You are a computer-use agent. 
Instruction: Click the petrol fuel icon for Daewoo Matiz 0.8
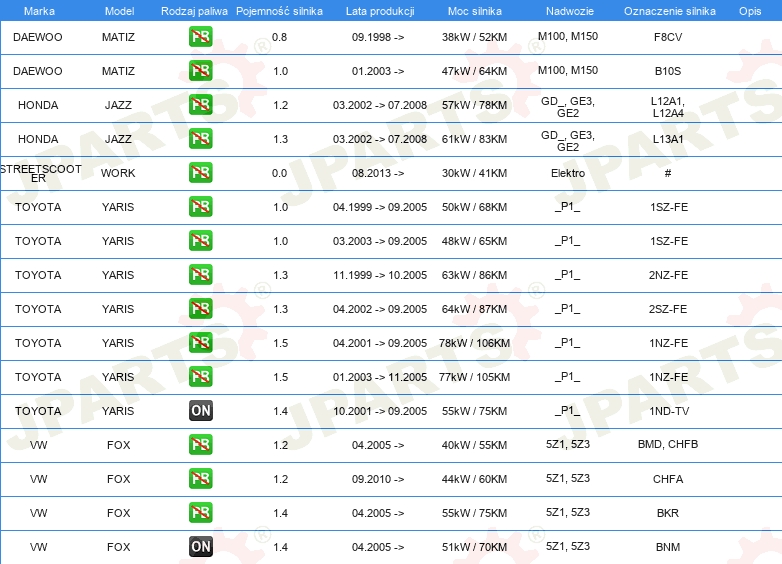coord(200,37)
